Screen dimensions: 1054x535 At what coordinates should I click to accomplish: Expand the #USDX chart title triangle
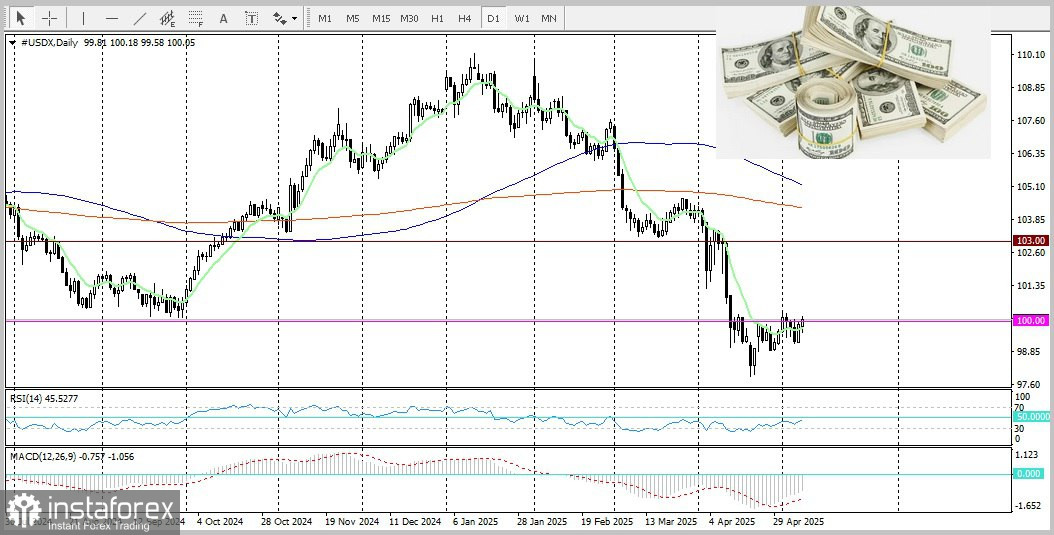pyautogui.click(x=12, y=43)
